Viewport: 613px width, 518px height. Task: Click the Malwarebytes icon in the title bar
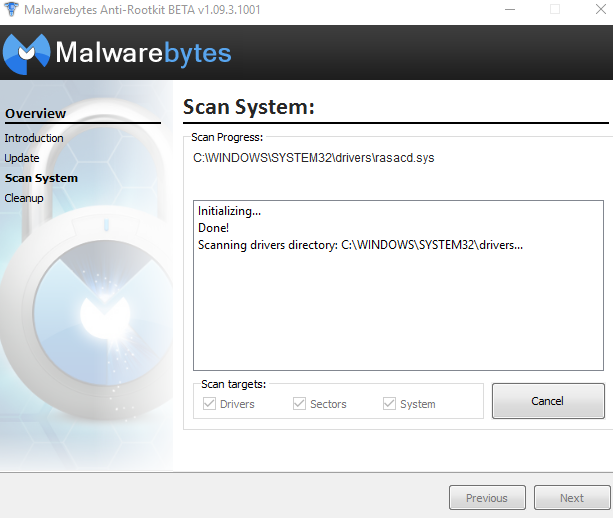point(12,9)
